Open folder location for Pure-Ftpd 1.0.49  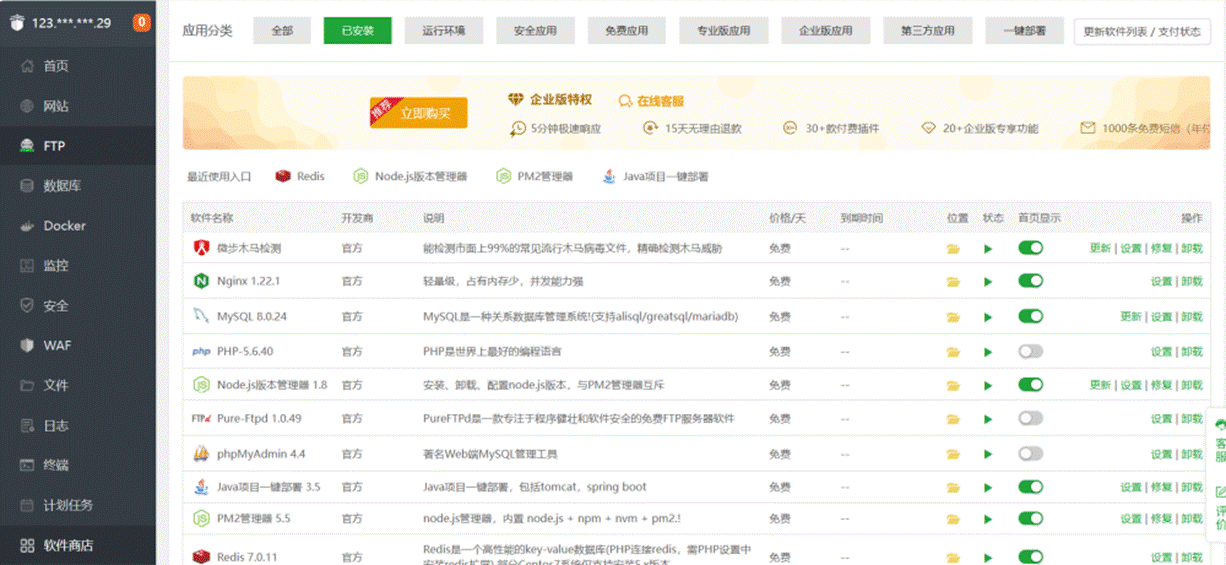(x=953, y=419)
